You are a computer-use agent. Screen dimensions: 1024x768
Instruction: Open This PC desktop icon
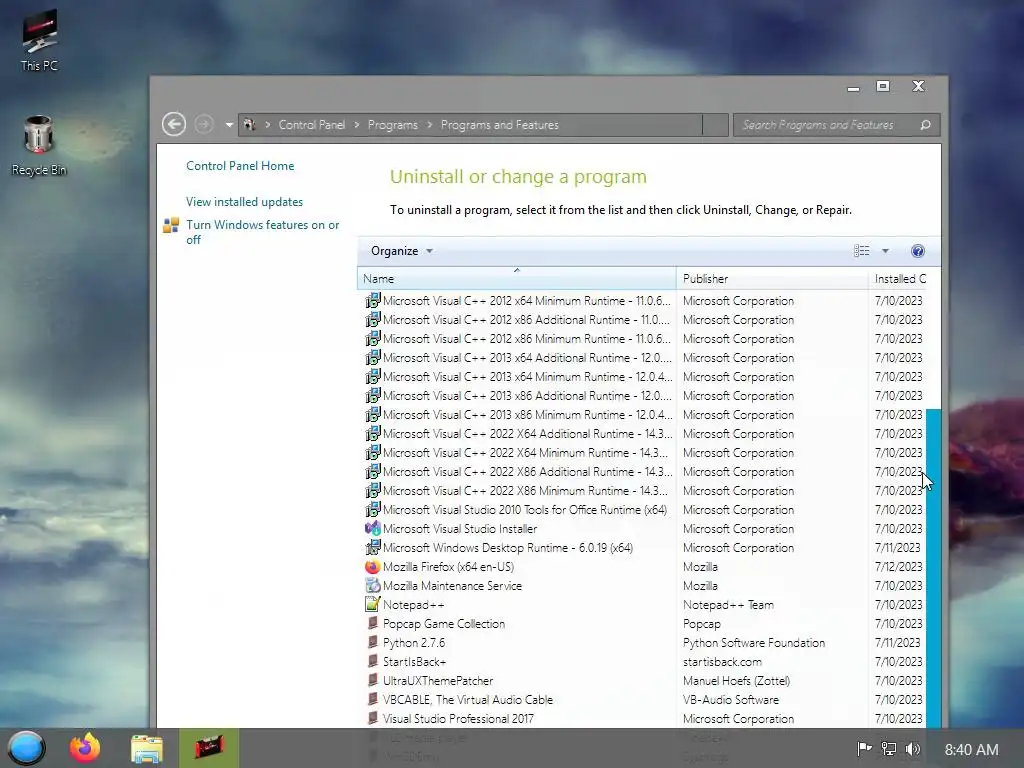pos(39,40)
